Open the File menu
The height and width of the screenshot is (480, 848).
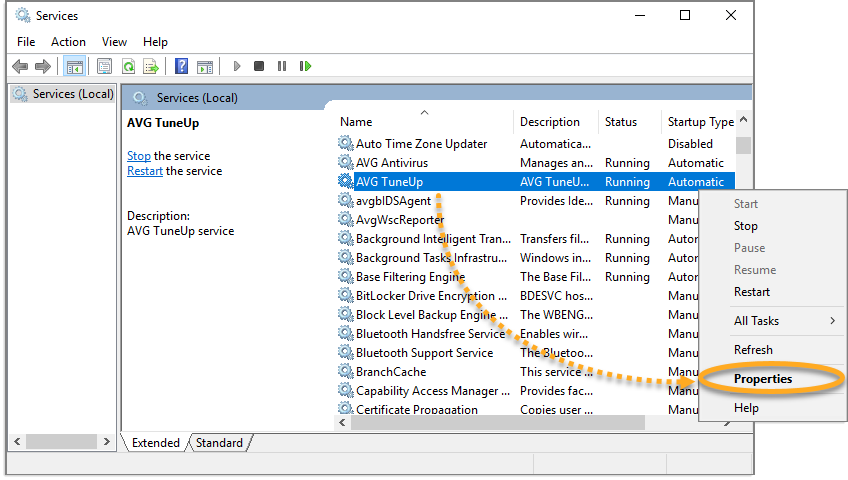26,42
